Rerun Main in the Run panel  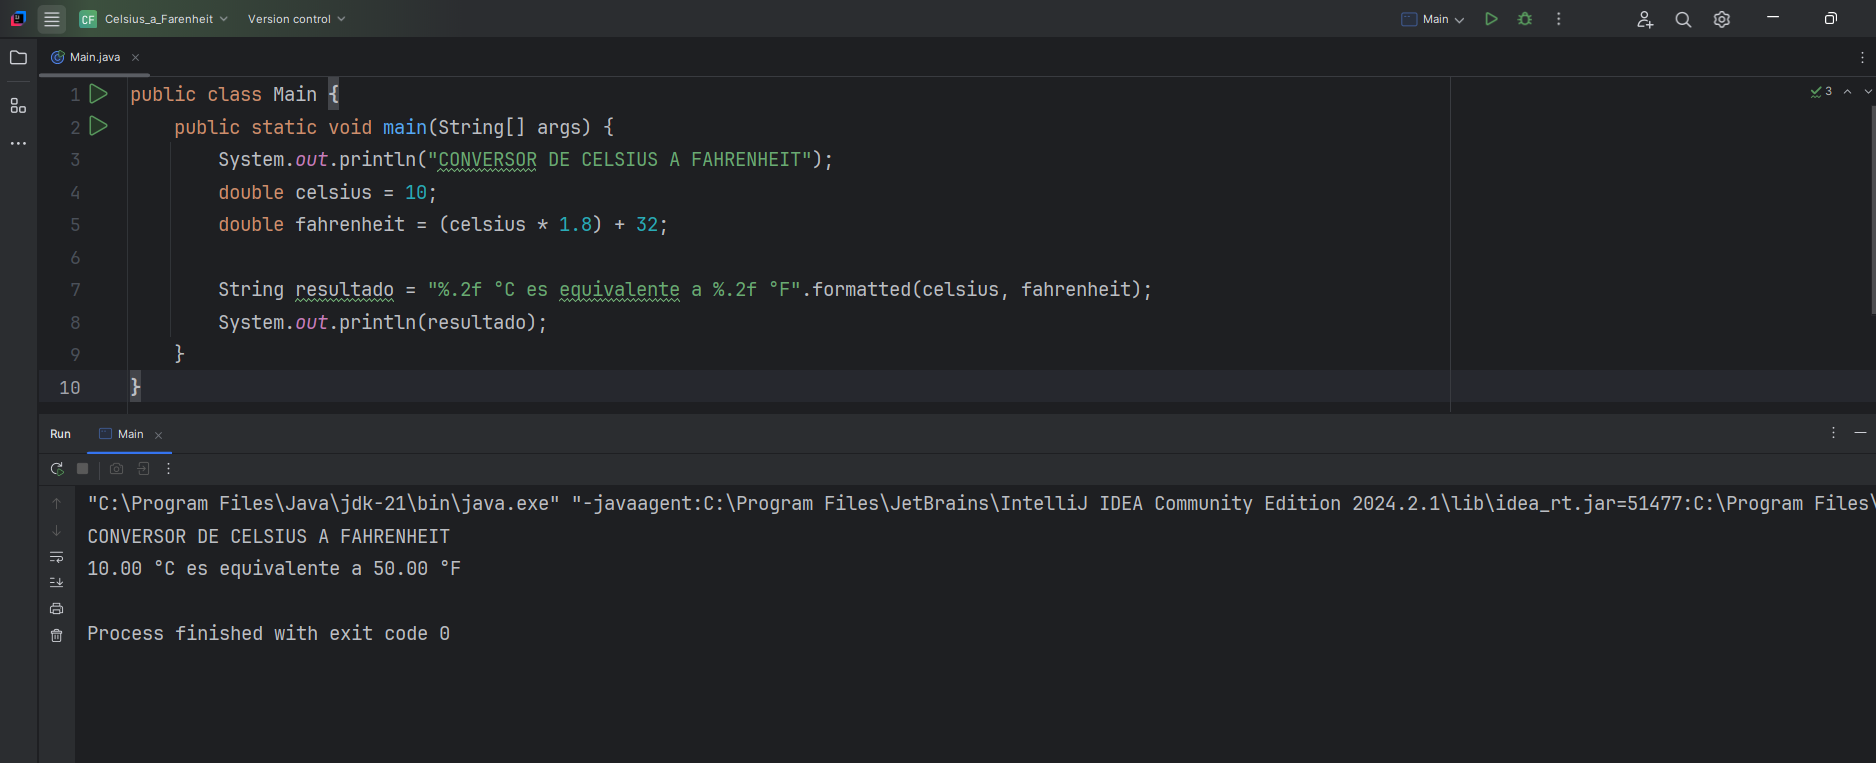[x=57, y=468]
